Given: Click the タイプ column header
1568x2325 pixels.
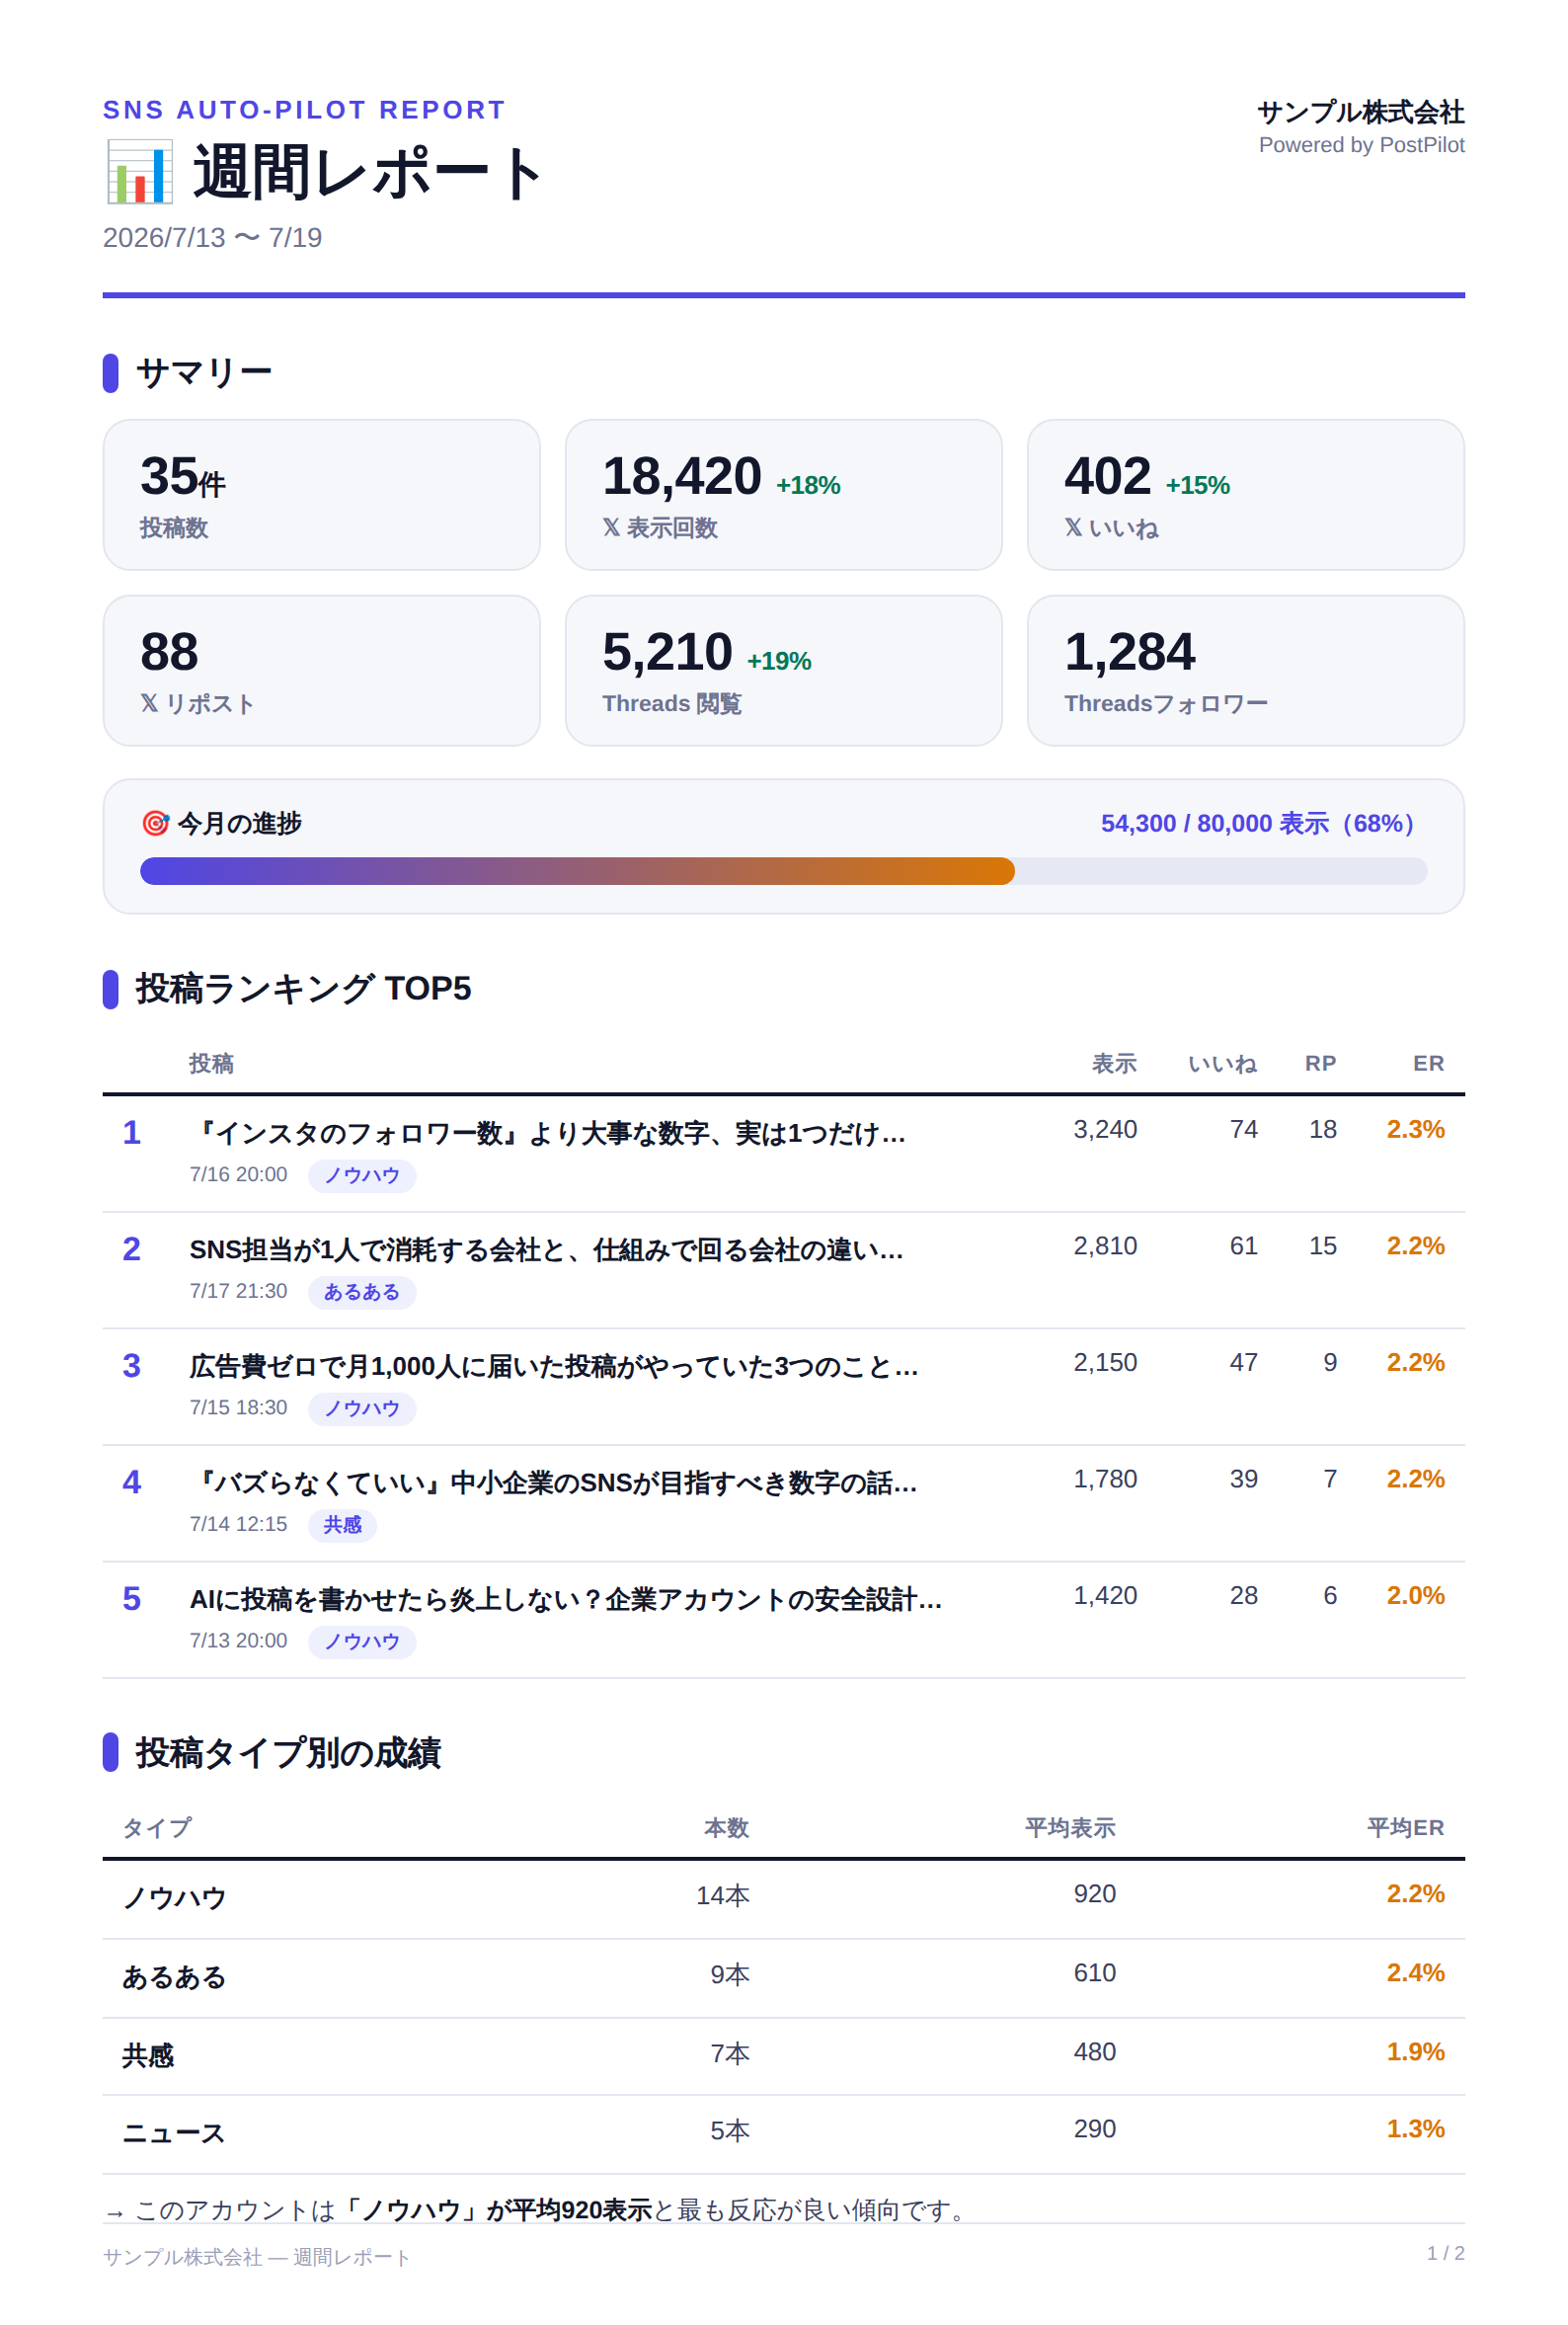Looking at the screenshot, I should (x=157, y=1828).
